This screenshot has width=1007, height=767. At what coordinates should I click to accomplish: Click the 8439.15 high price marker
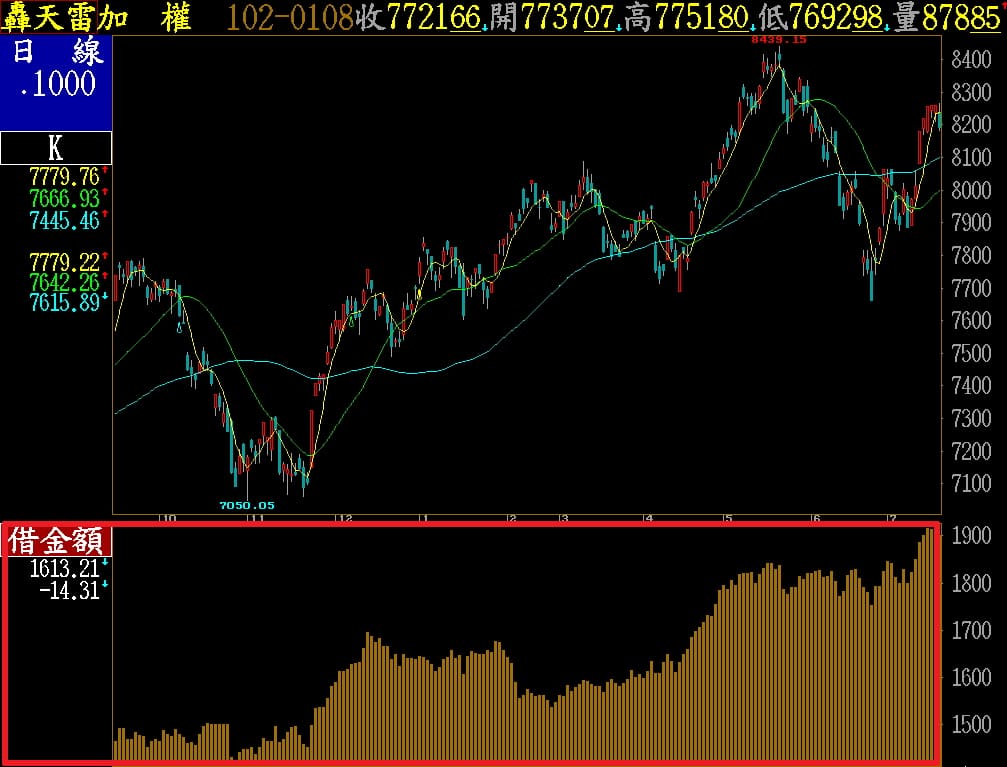click(778, 39)
